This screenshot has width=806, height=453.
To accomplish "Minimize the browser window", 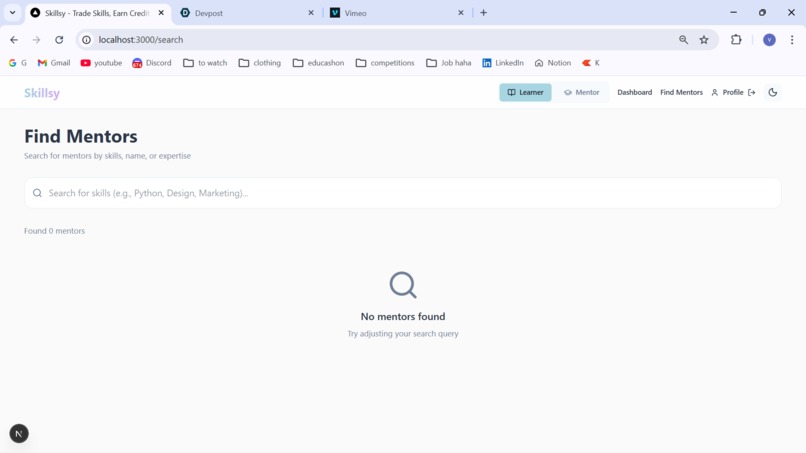I will 734,12.
